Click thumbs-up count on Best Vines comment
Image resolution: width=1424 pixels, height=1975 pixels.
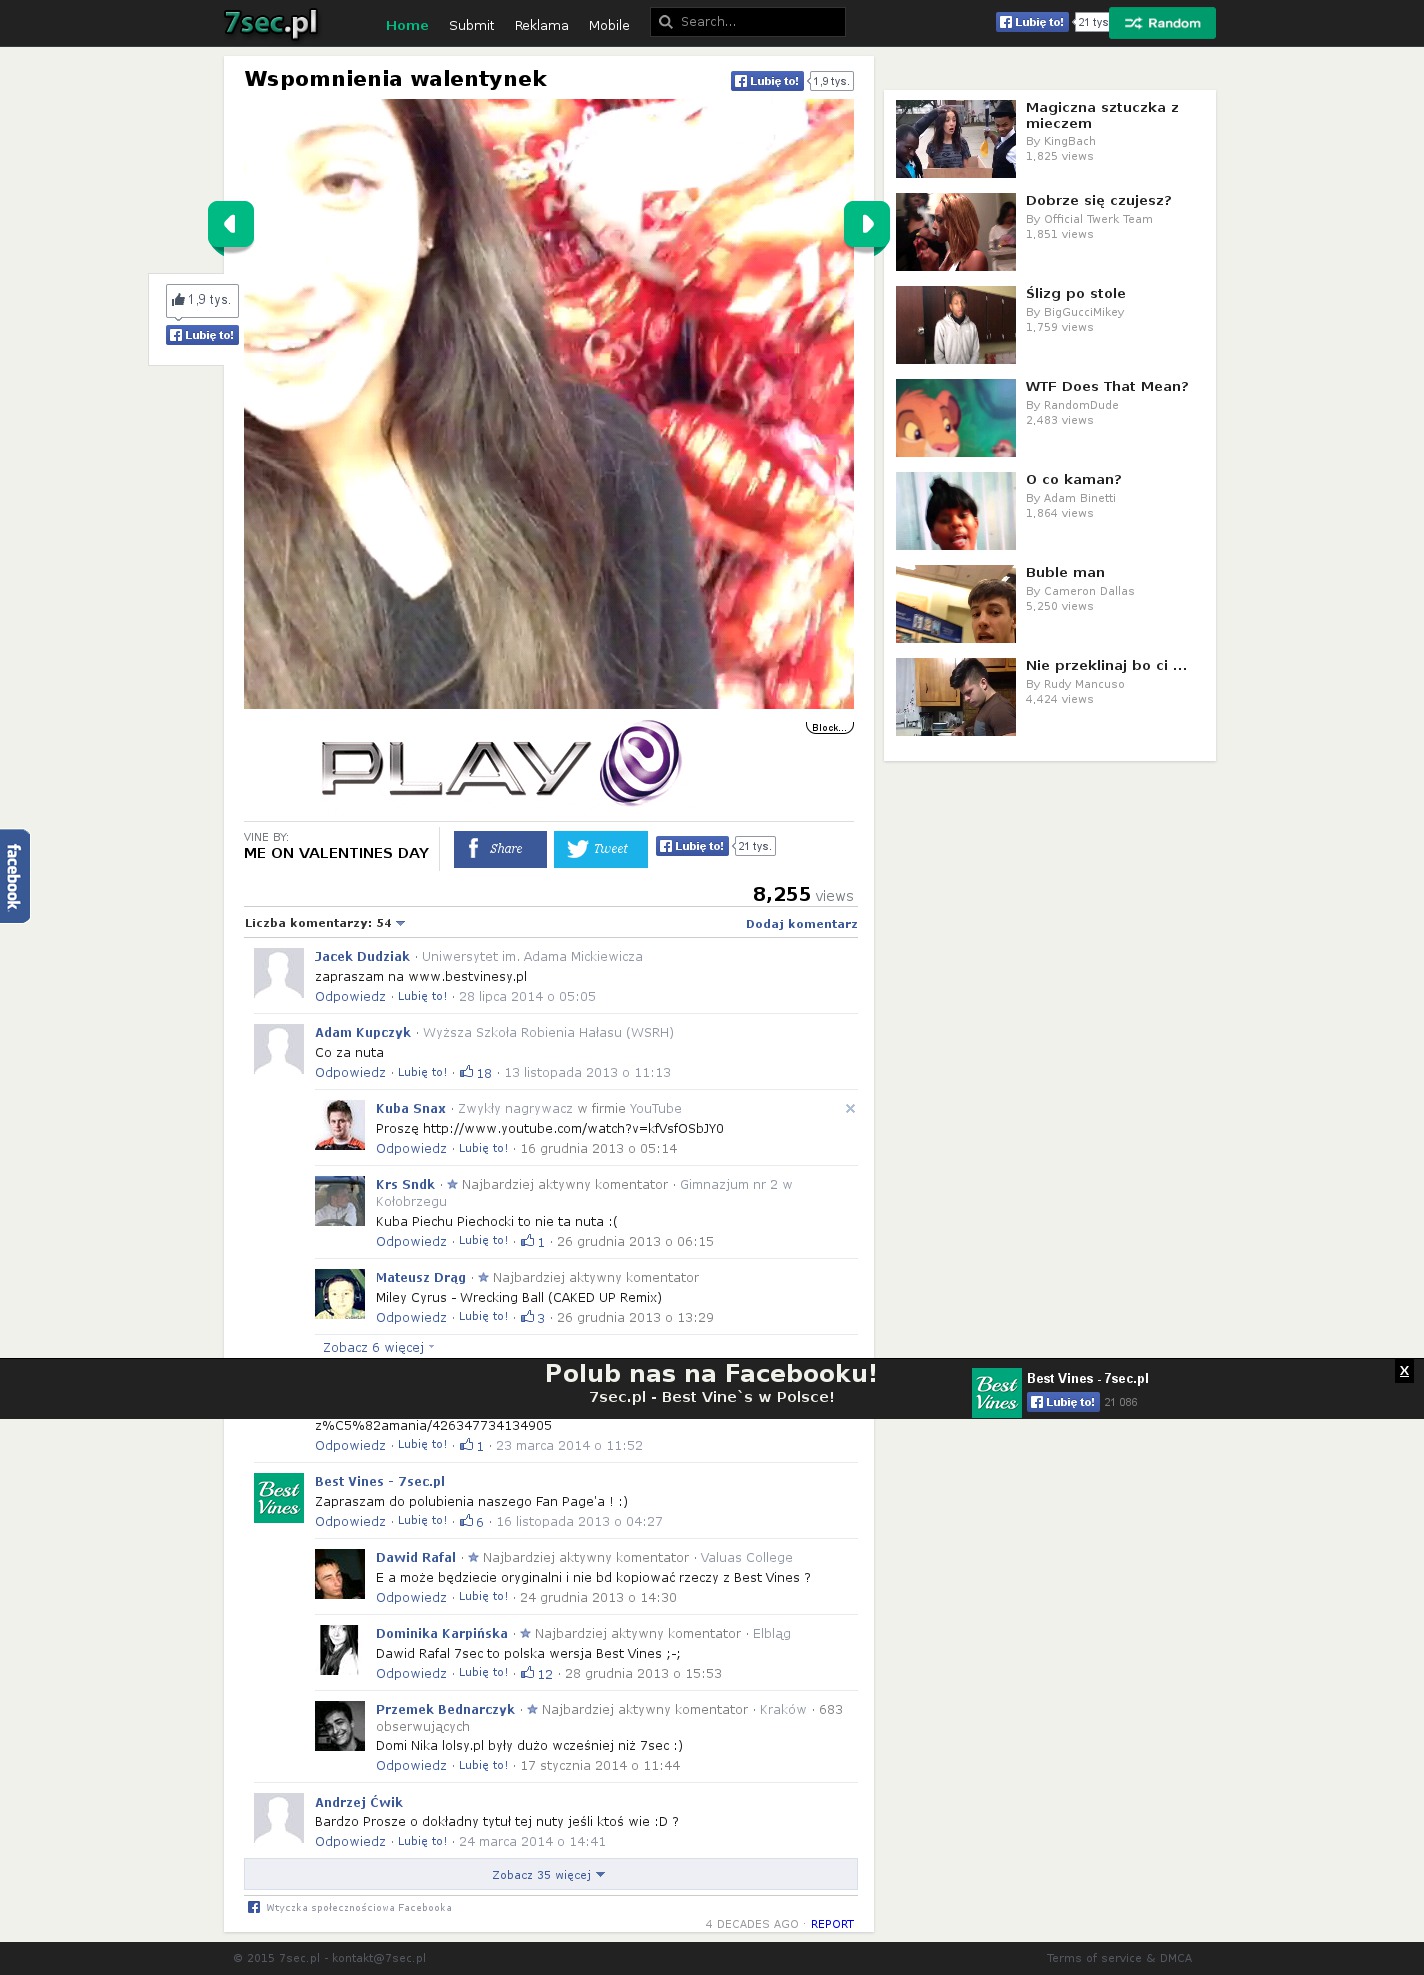click(x=472, y=1522)
